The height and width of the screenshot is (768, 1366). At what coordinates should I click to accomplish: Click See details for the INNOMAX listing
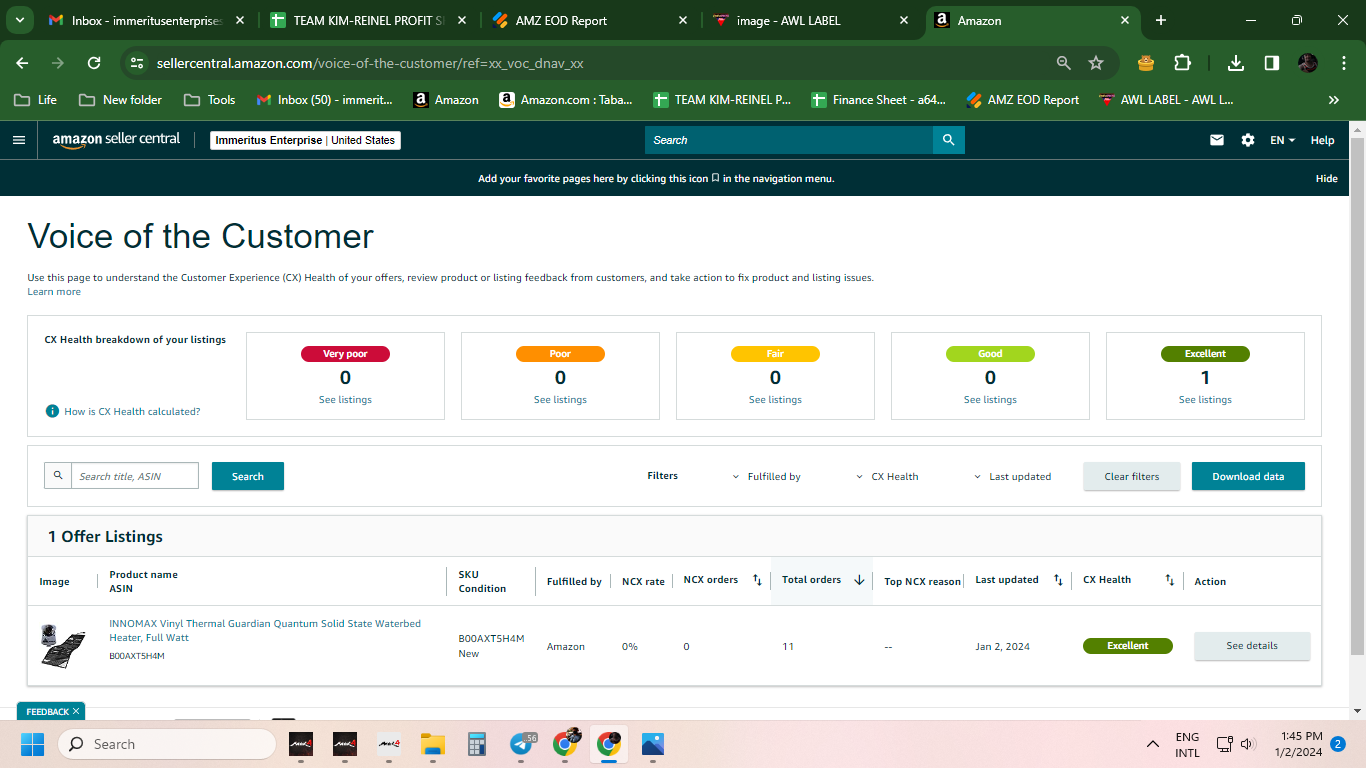[x=1252, y=646]
